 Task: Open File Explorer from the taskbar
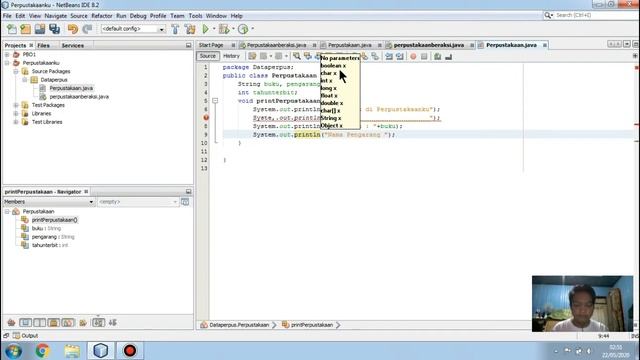pyautogui.click(x=72, y=351)
